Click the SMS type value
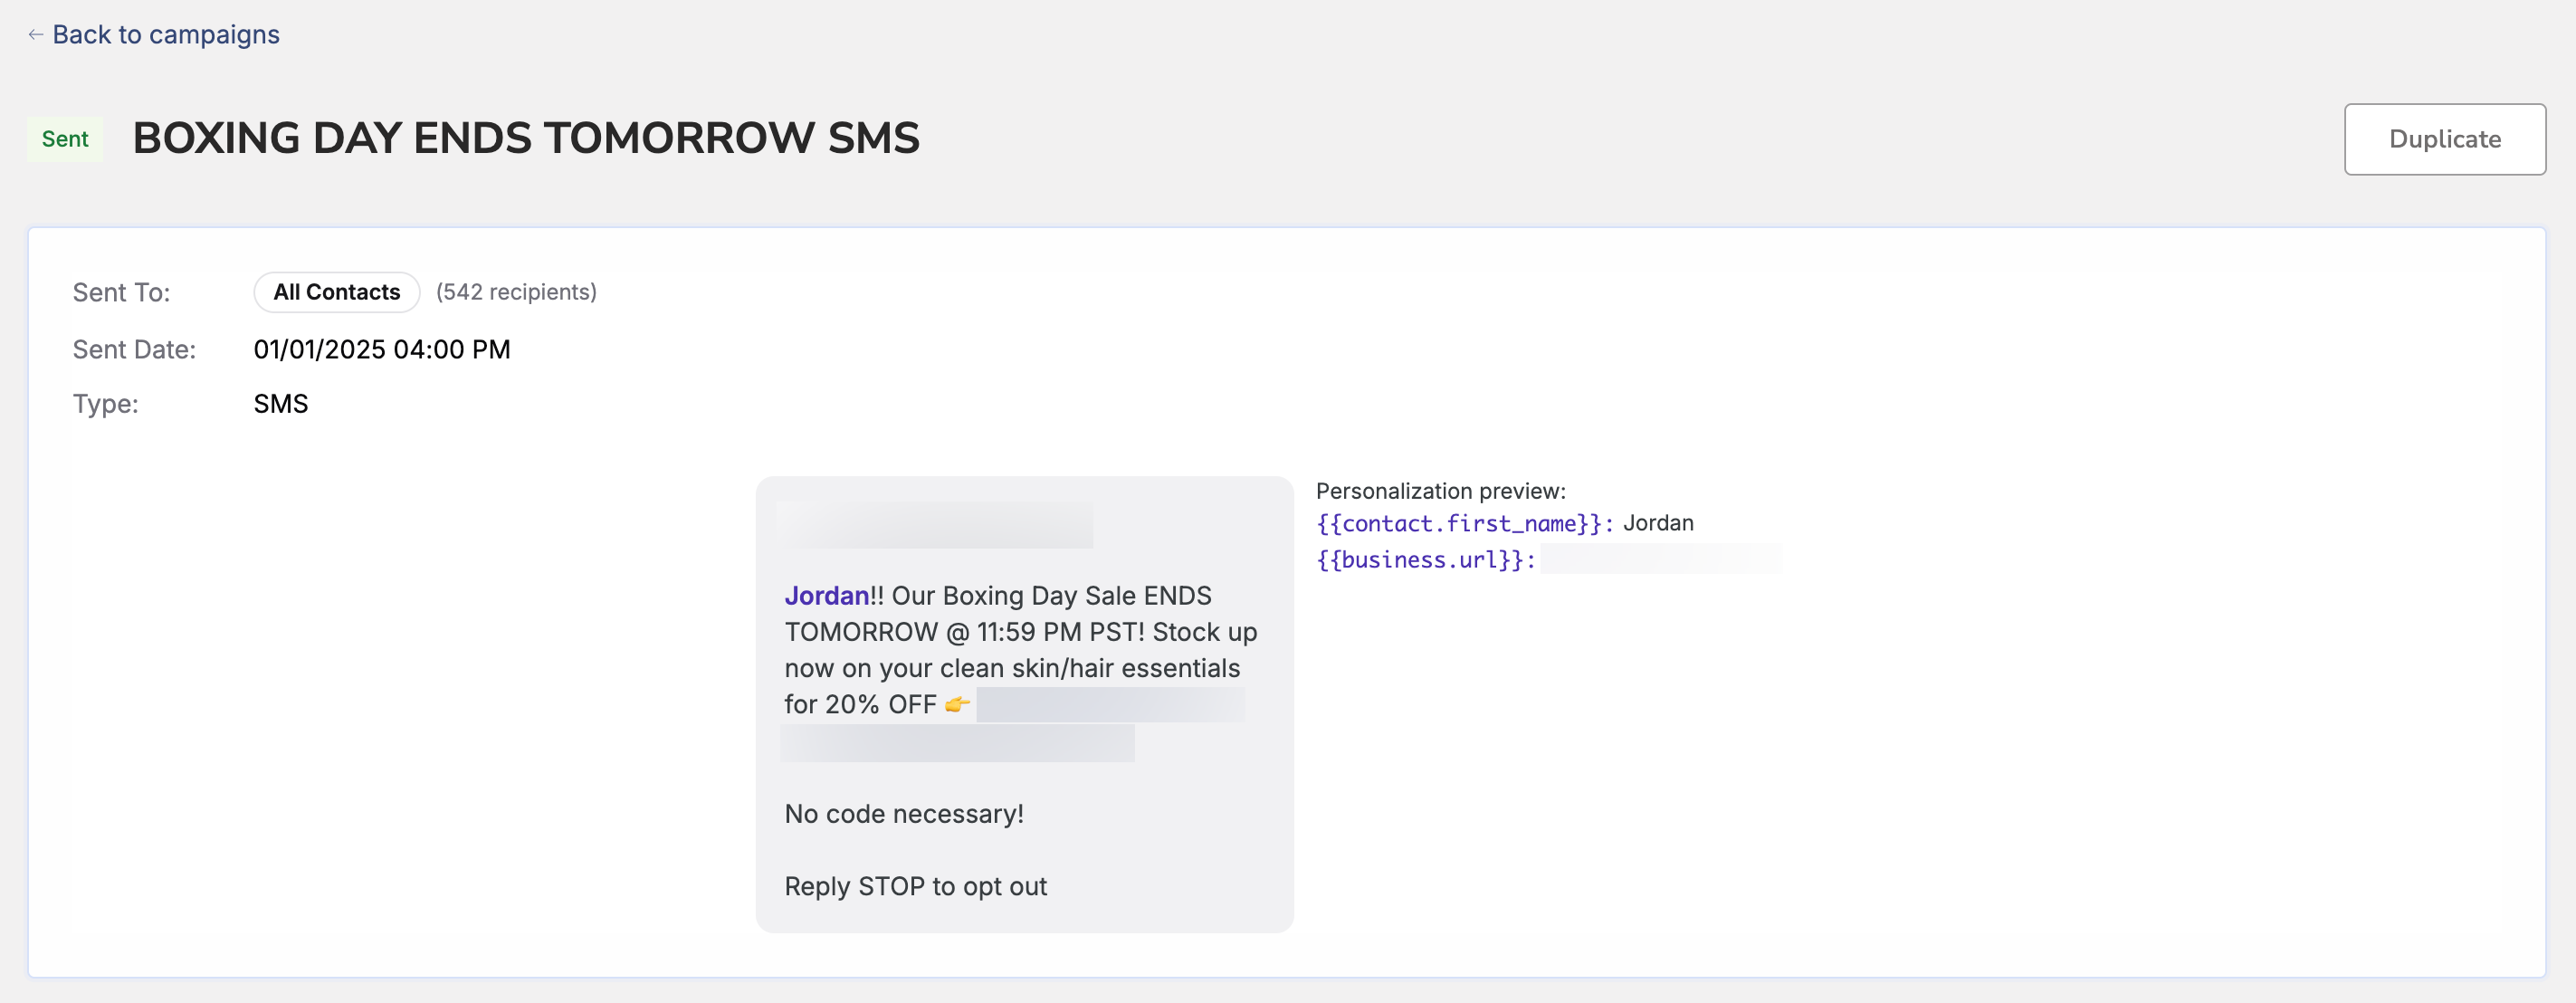This screenshot has width=2576, height=1003. 281,404
